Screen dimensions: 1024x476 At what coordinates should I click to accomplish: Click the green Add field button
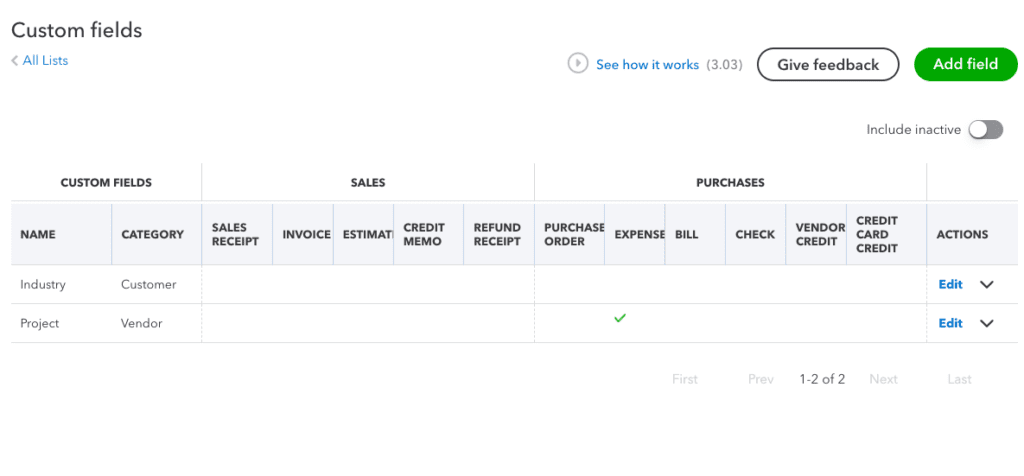[965, 64]
